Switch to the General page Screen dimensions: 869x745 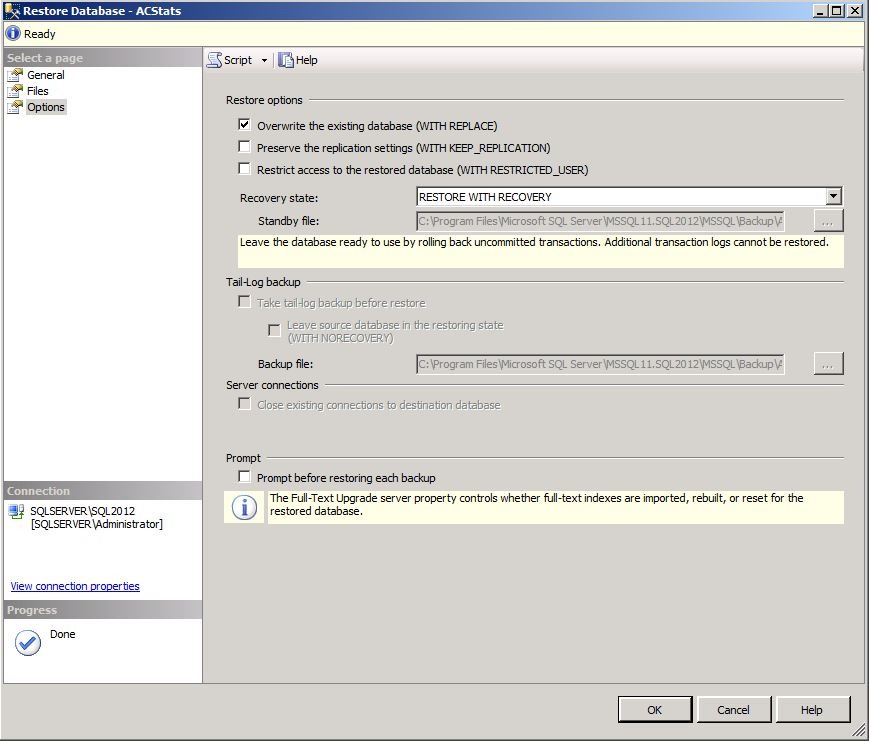[x=46, y=75]
